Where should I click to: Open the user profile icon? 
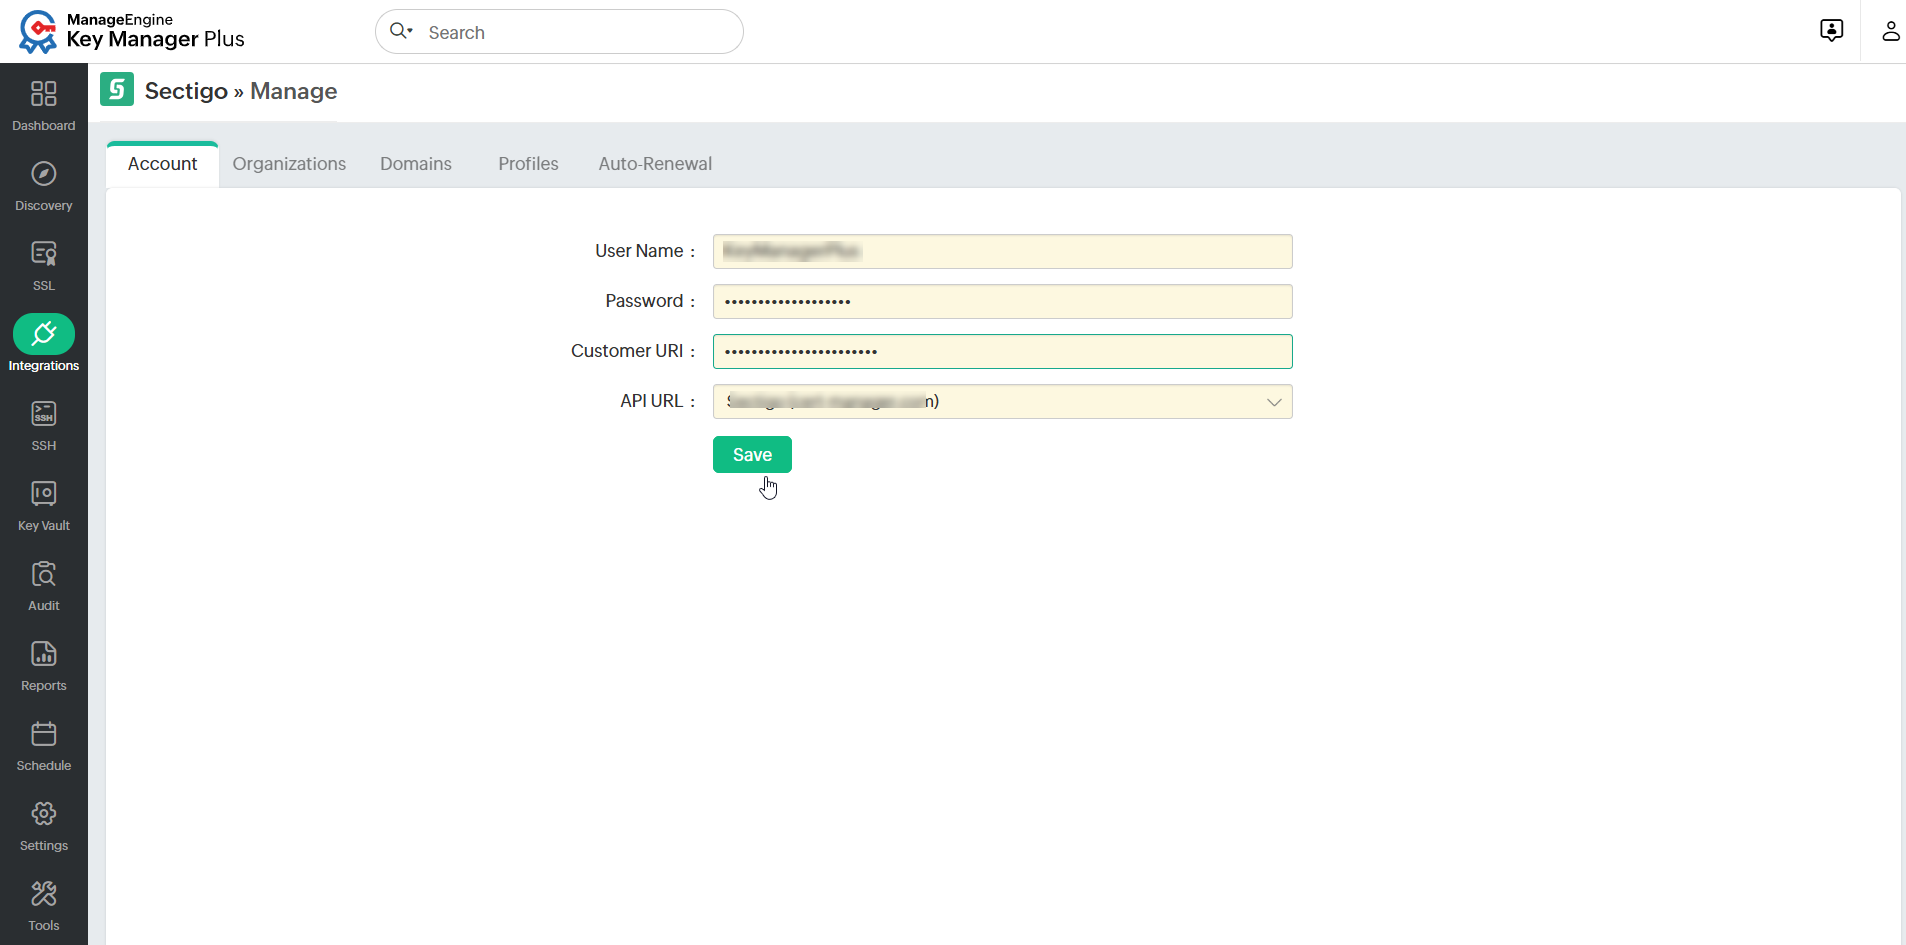(x=1890, y=31)
